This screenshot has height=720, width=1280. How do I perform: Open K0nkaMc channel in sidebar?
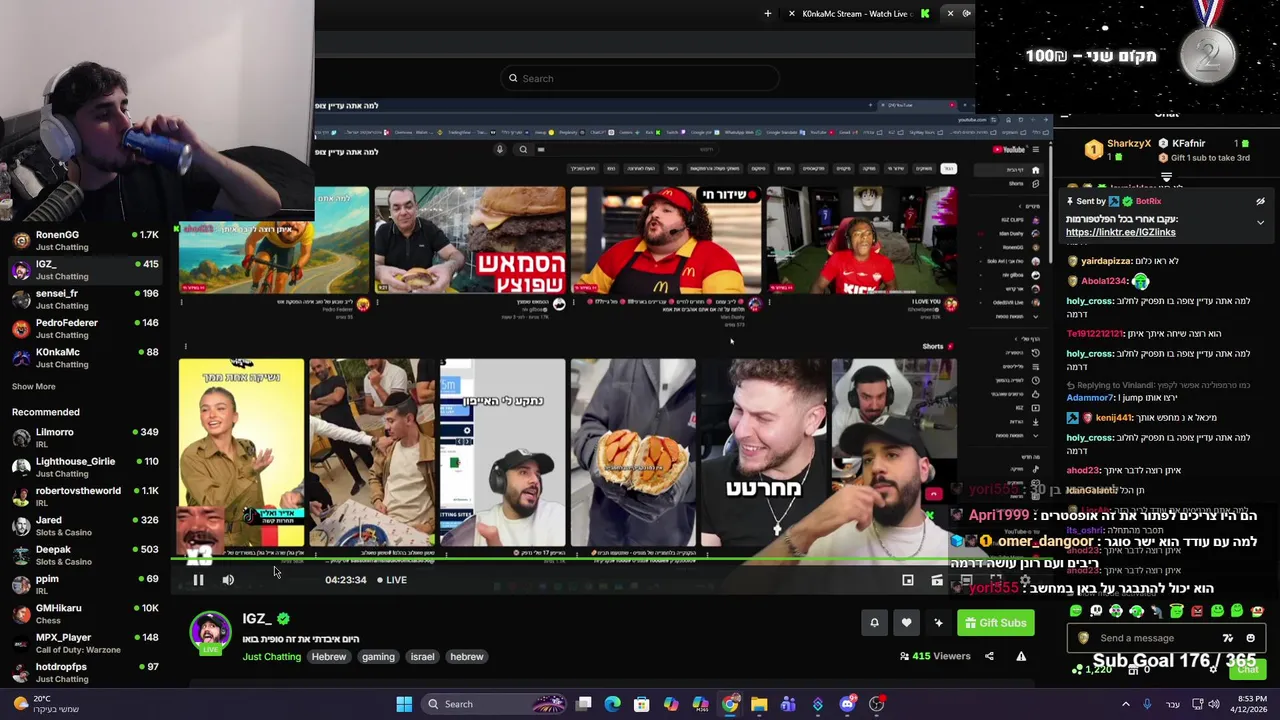[x=85, y=357]
